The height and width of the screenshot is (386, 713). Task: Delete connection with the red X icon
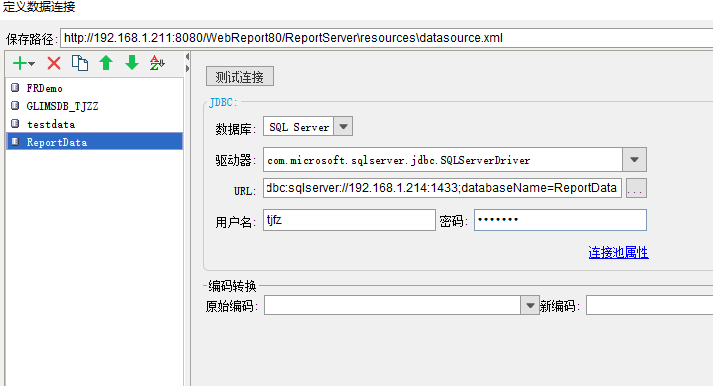pos(54,63)
